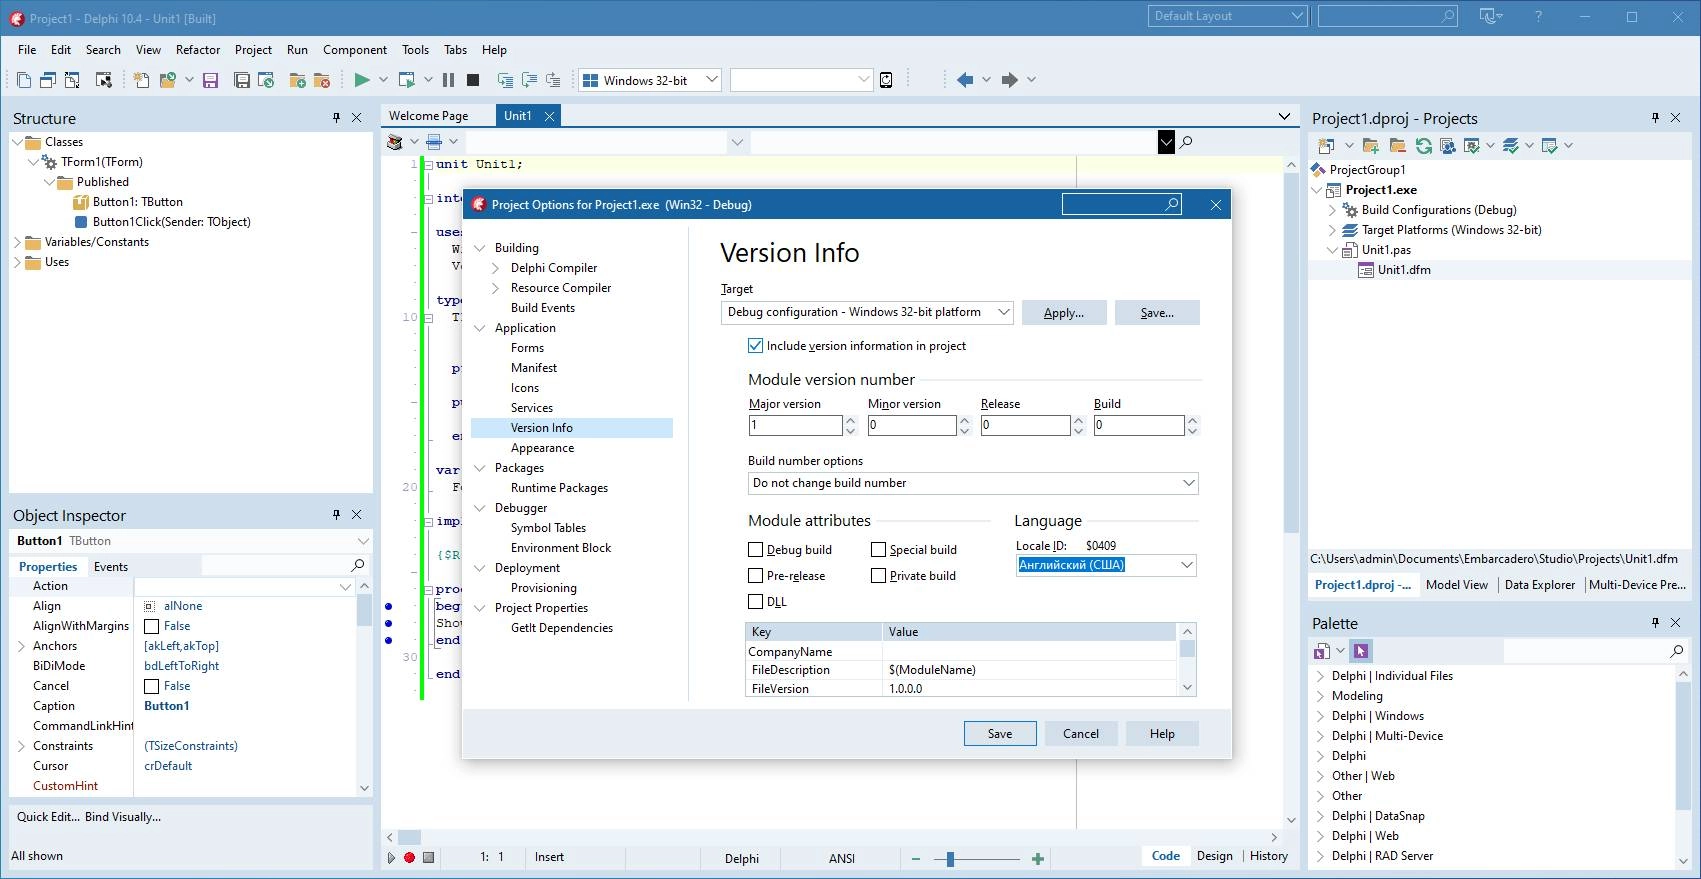Click the Add New Project icon in Projects panel
Image resolution: width=1701 pixels, height=879 pixels.
[x=1326, y=145]
